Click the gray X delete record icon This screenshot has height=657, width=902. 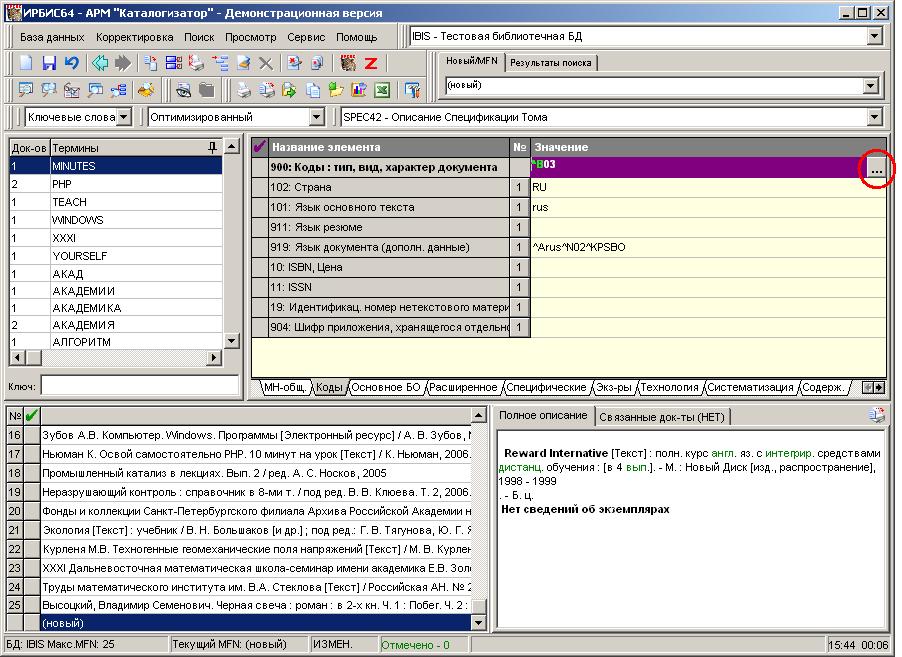265,63
